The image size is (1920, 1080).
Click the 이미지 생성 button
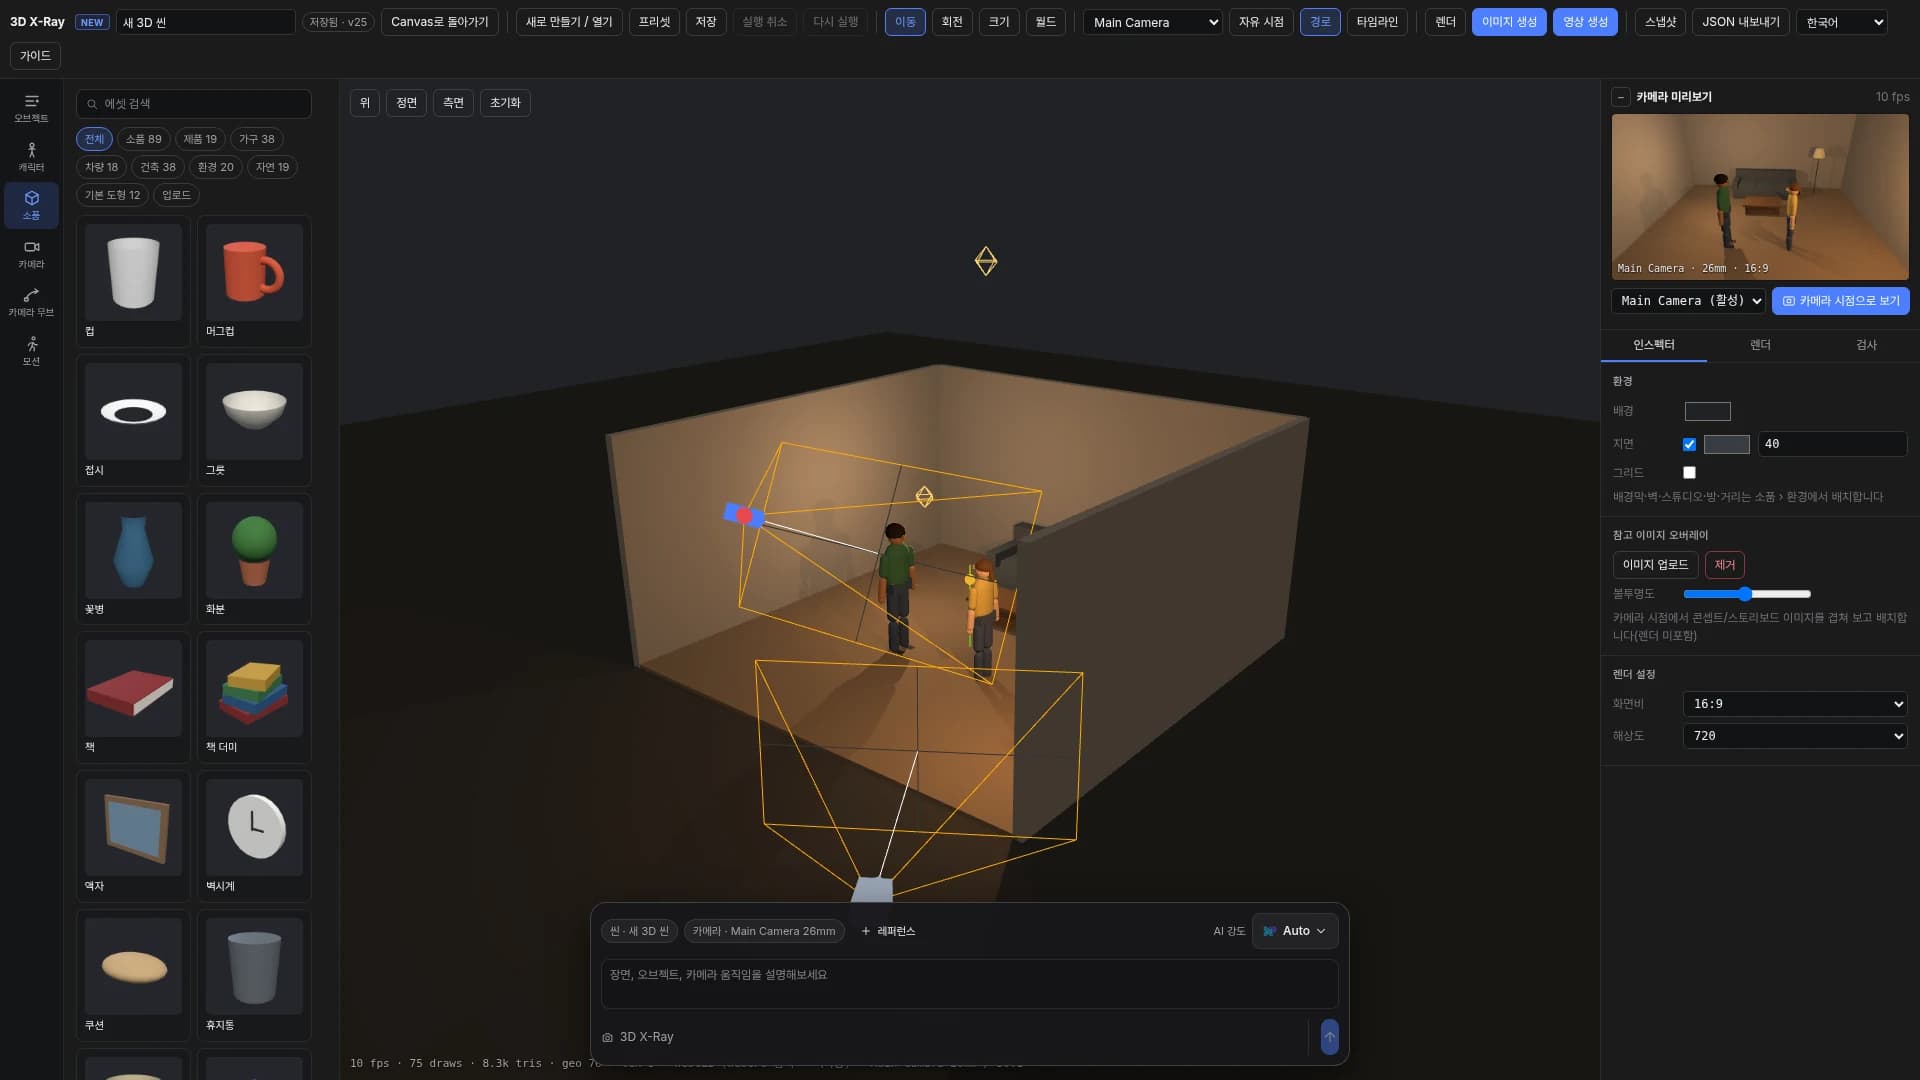[x=1509, y=22]
